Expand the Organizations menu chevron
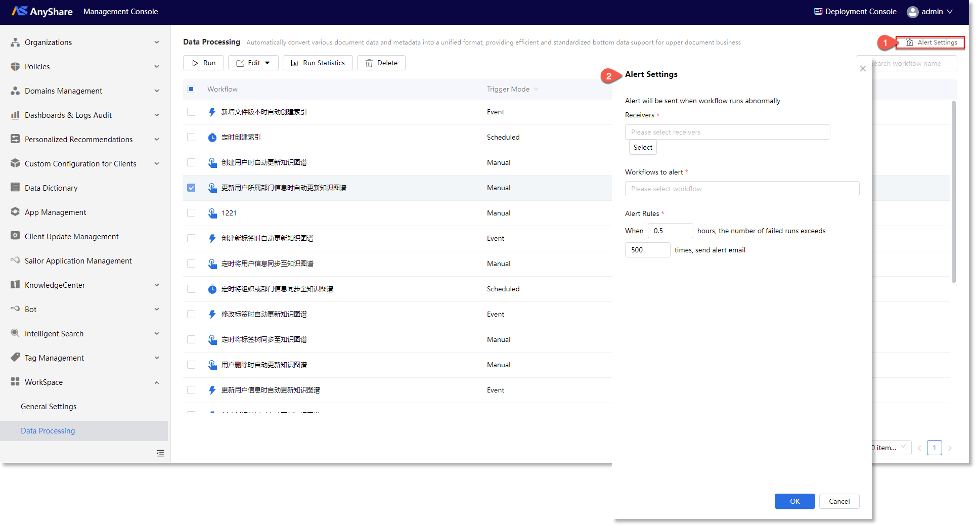 click(156, 42)
